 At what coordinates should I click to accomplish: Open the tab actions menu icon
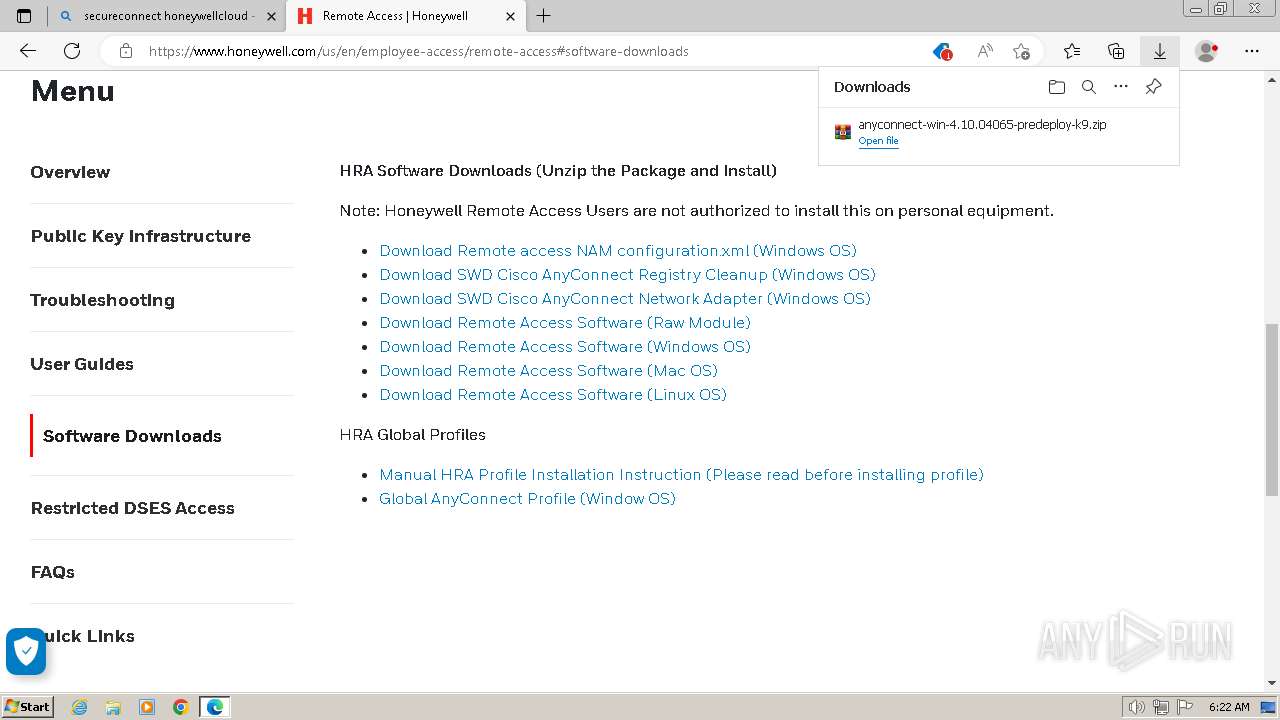click(x=24, y=16)
